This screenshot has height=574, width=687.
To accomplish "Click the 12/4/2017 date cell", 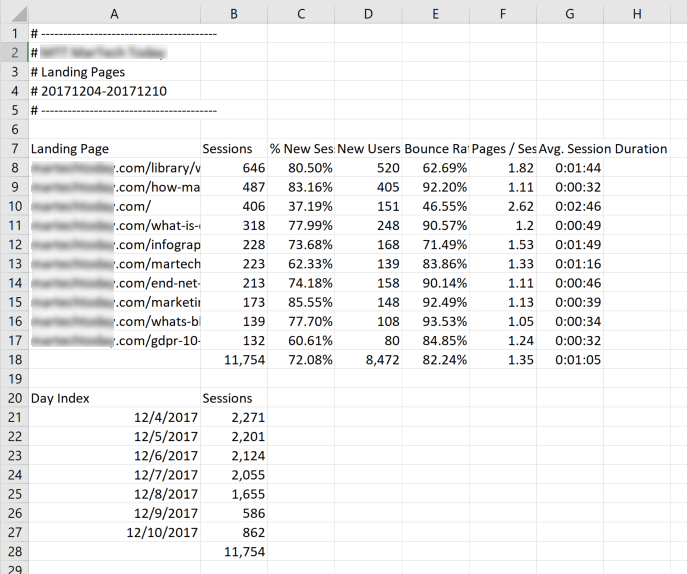I will 165,417.
